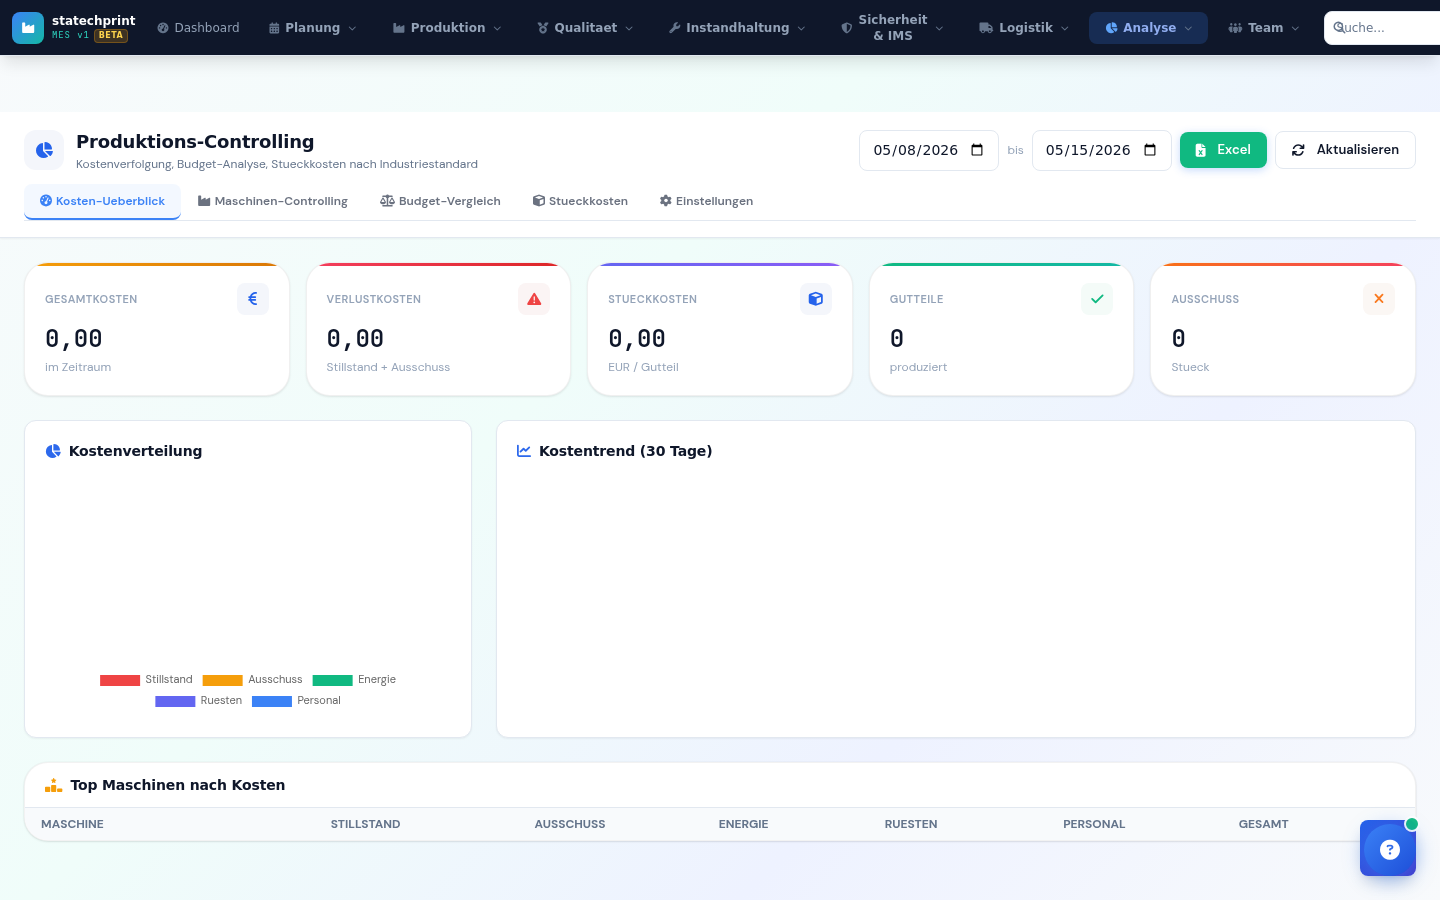
Task: Switch to the Kosten-Ueberblick tab
Action: point(102,201)
